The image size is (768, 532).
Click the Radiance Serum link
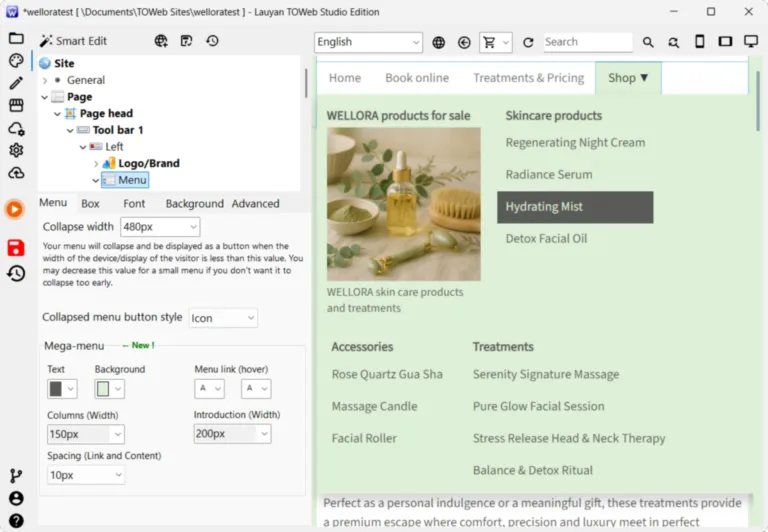coord(549,175)
